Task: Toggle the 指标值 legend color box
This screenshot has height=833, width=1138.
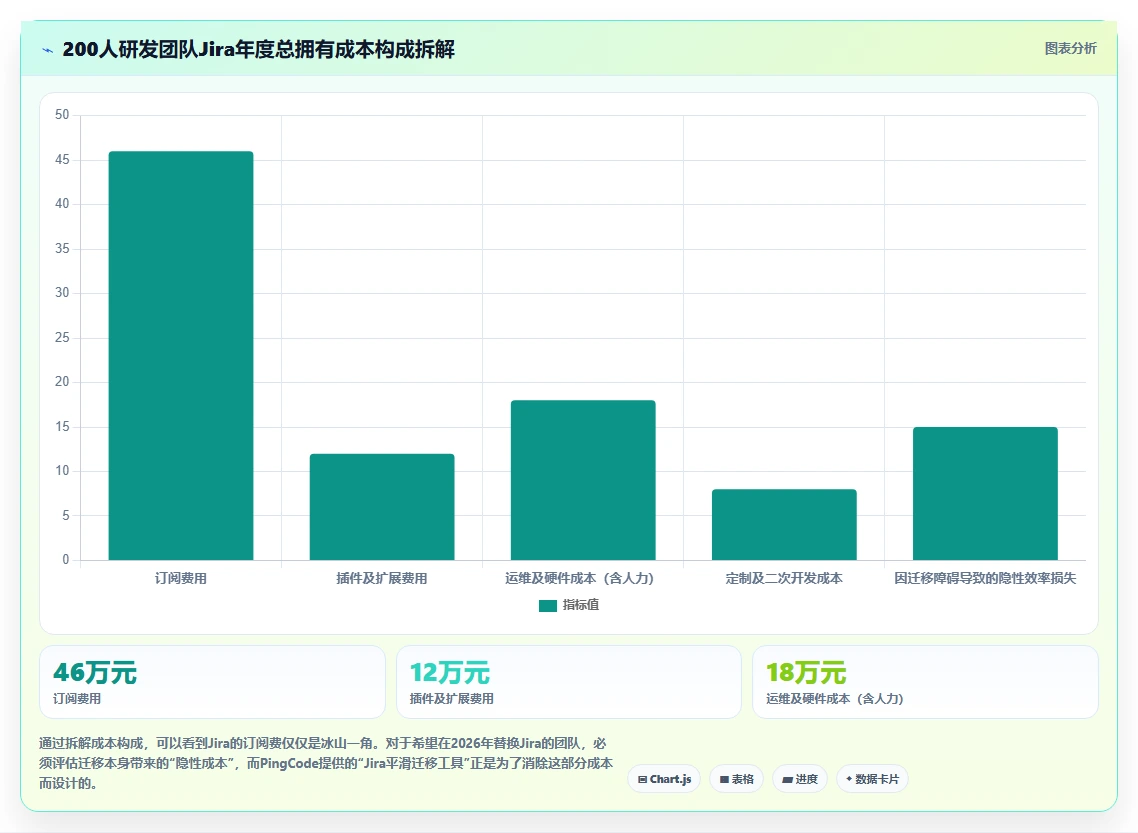Action: click(x=548, y=605)
